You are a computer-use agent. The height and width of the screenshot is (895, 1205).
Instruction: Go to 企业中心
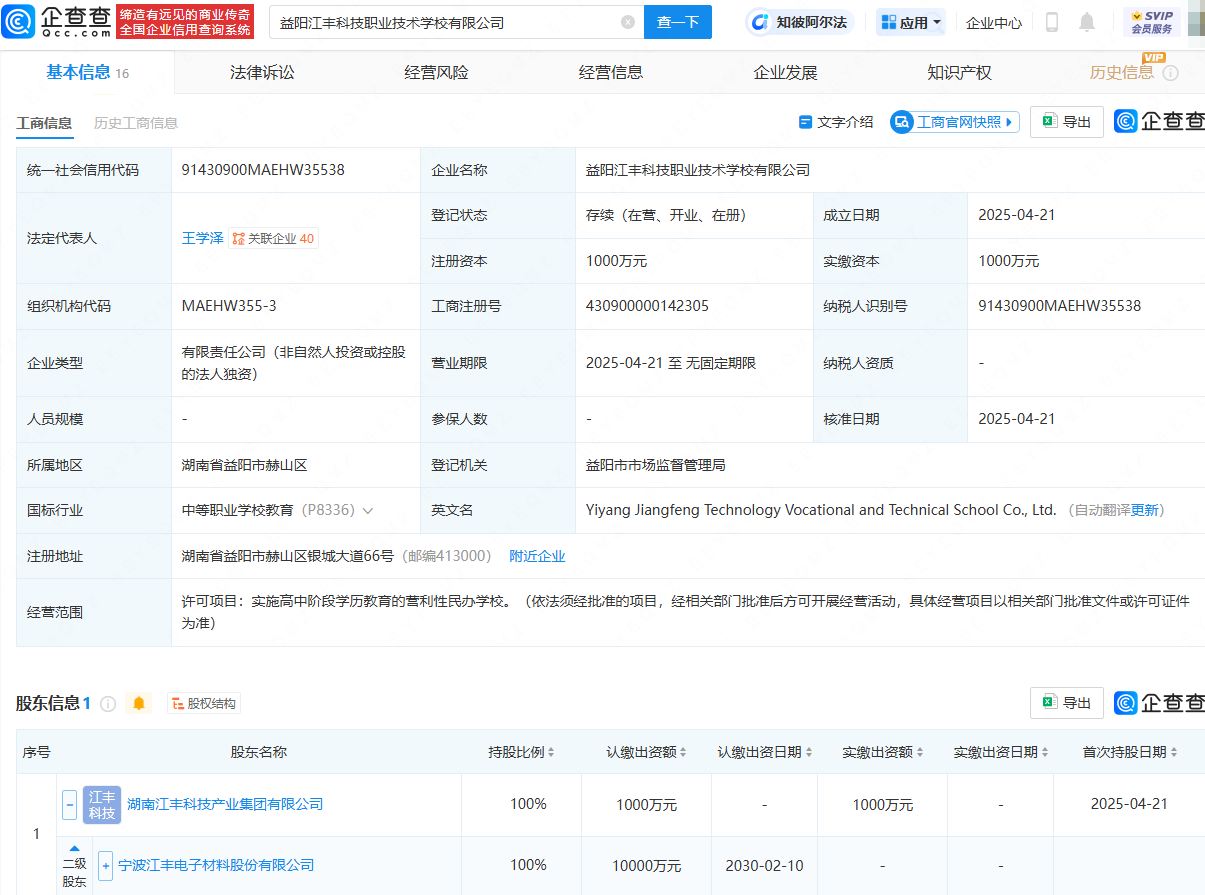point(994,22)
